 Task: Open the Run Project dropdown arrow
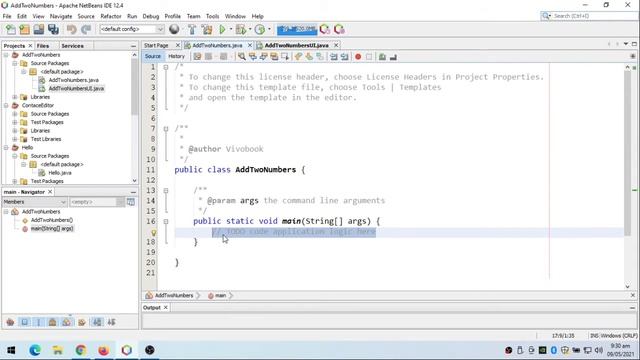pos(231,29)
